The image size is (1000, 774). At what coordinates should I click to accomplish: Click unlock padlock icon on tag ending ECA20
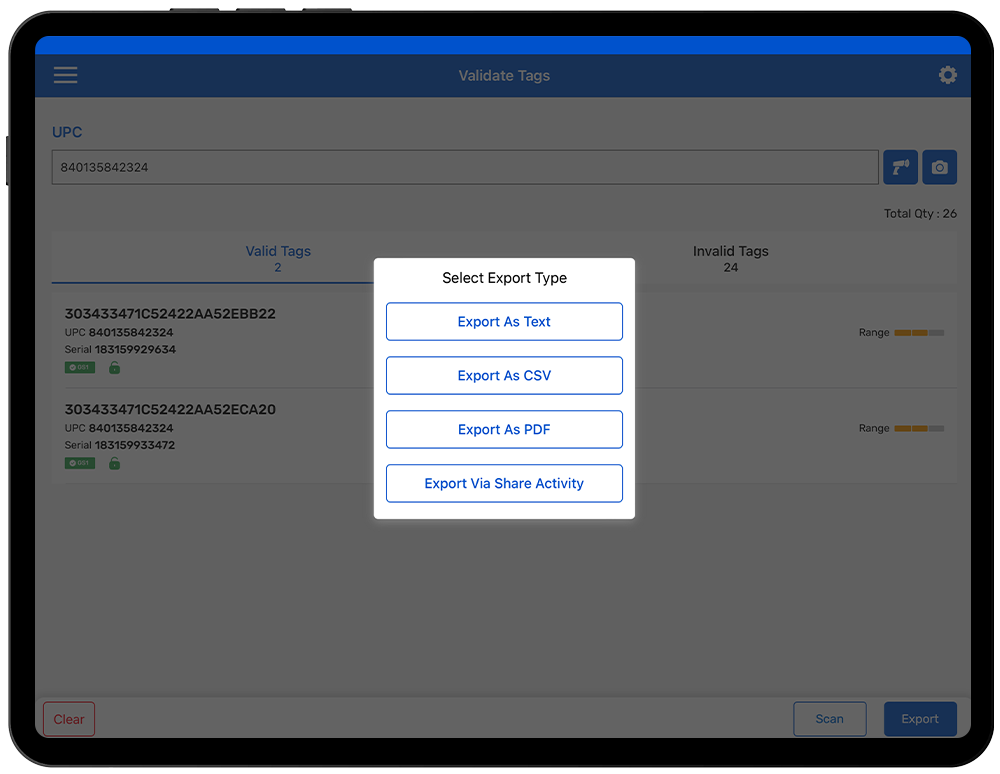114,464
